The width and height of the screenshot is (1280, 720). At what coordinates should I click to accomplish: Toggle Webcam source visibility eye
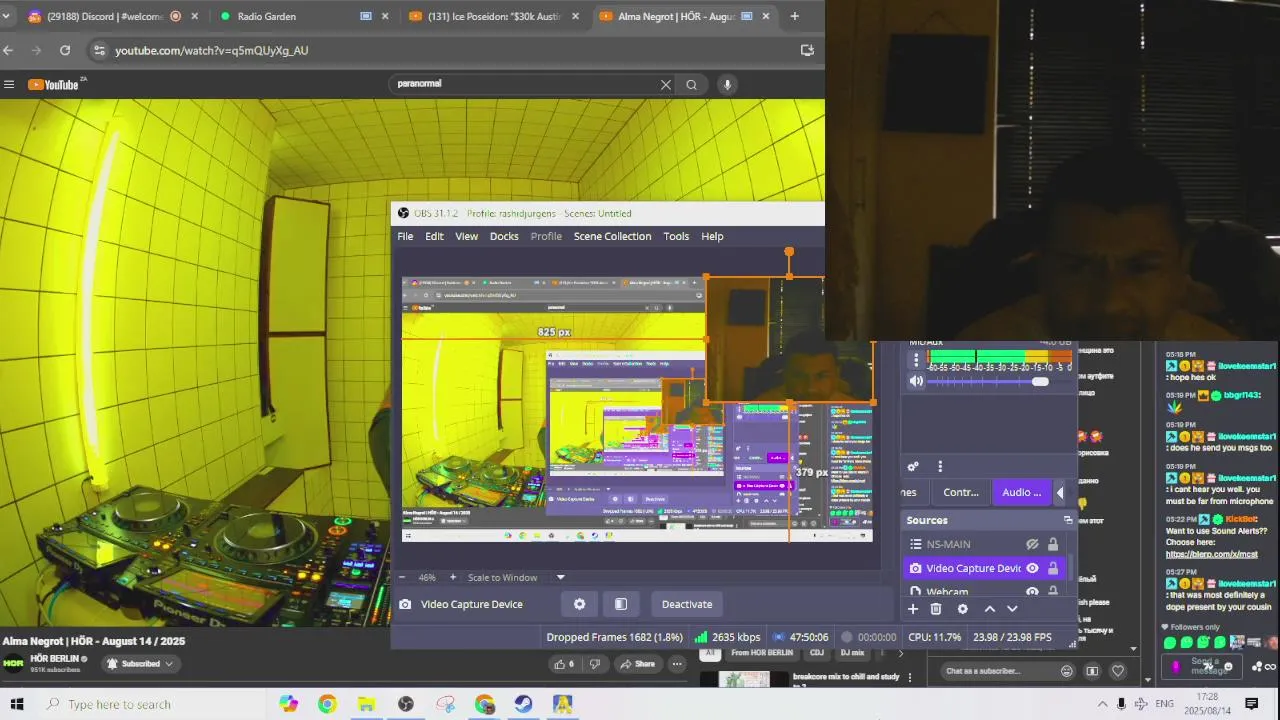click(x=1032, y=591)
